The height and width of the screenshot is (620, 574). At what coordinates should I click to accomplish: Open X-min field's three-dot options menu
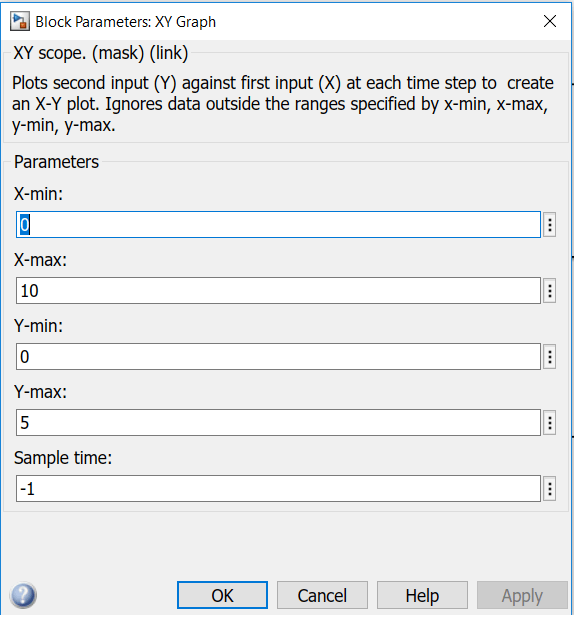[549, 225]
